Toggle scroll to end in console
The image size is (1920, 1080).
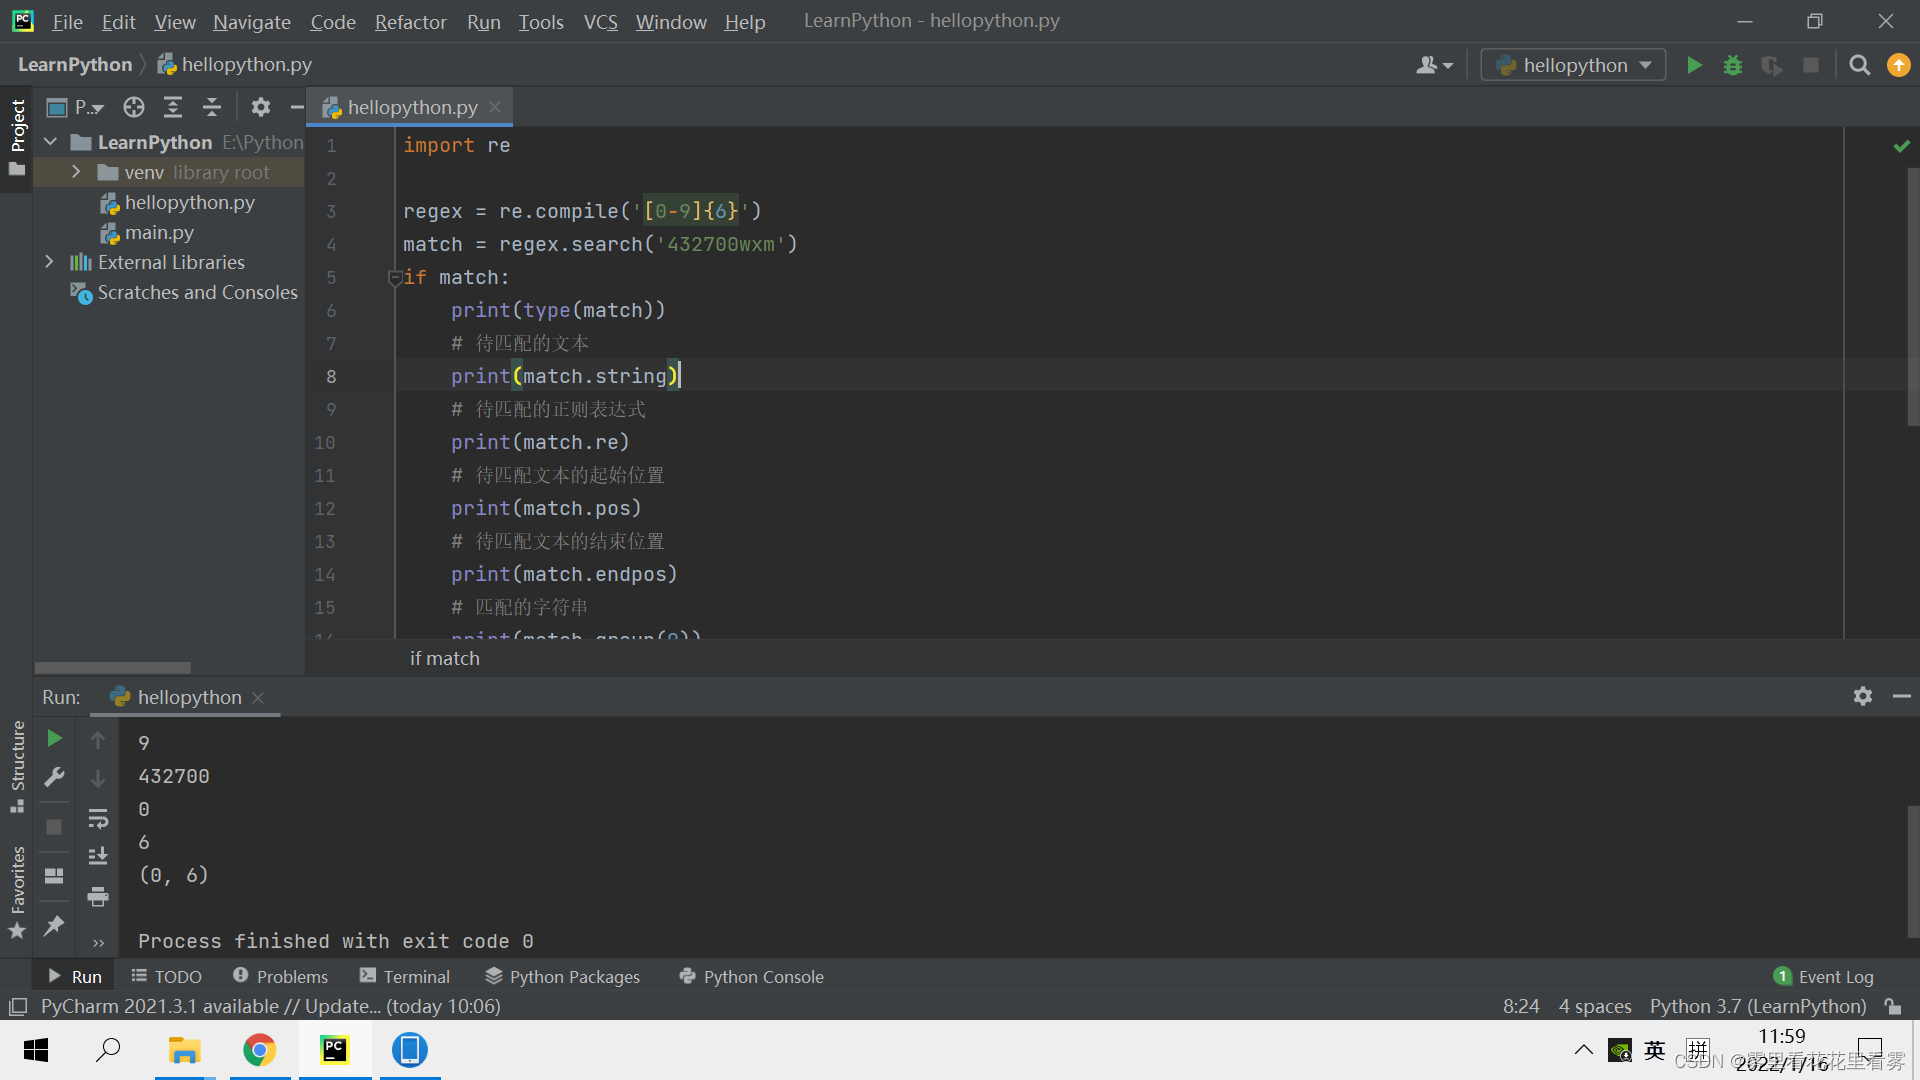tap(98, 857)
